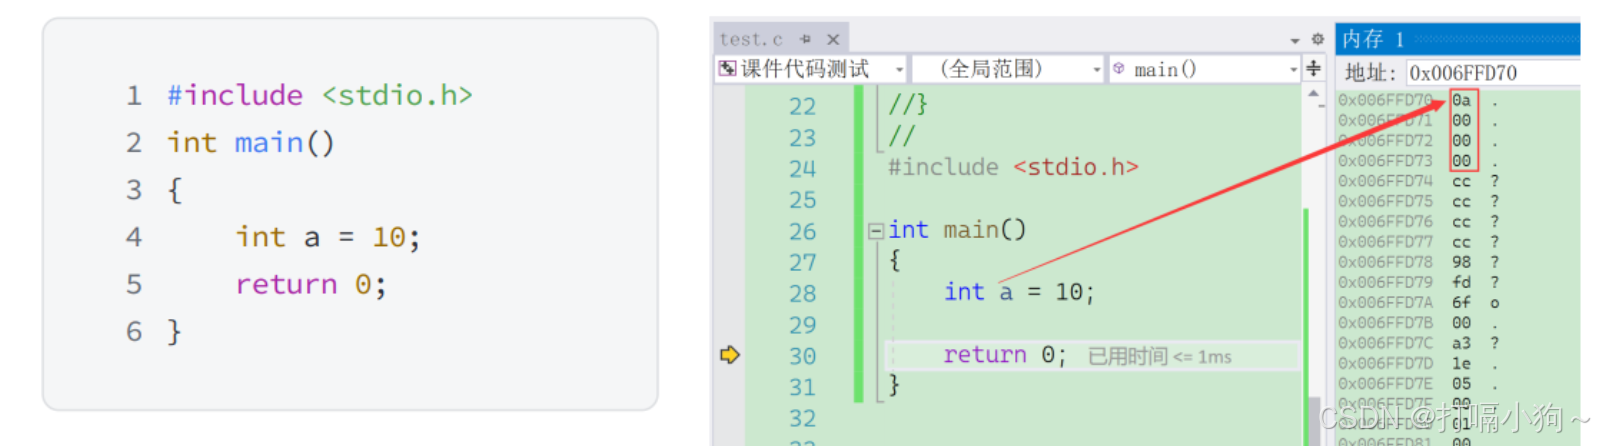Click the 'int a = 10;' code line
The image size is (1600, 446).
tap(1019, 292)
